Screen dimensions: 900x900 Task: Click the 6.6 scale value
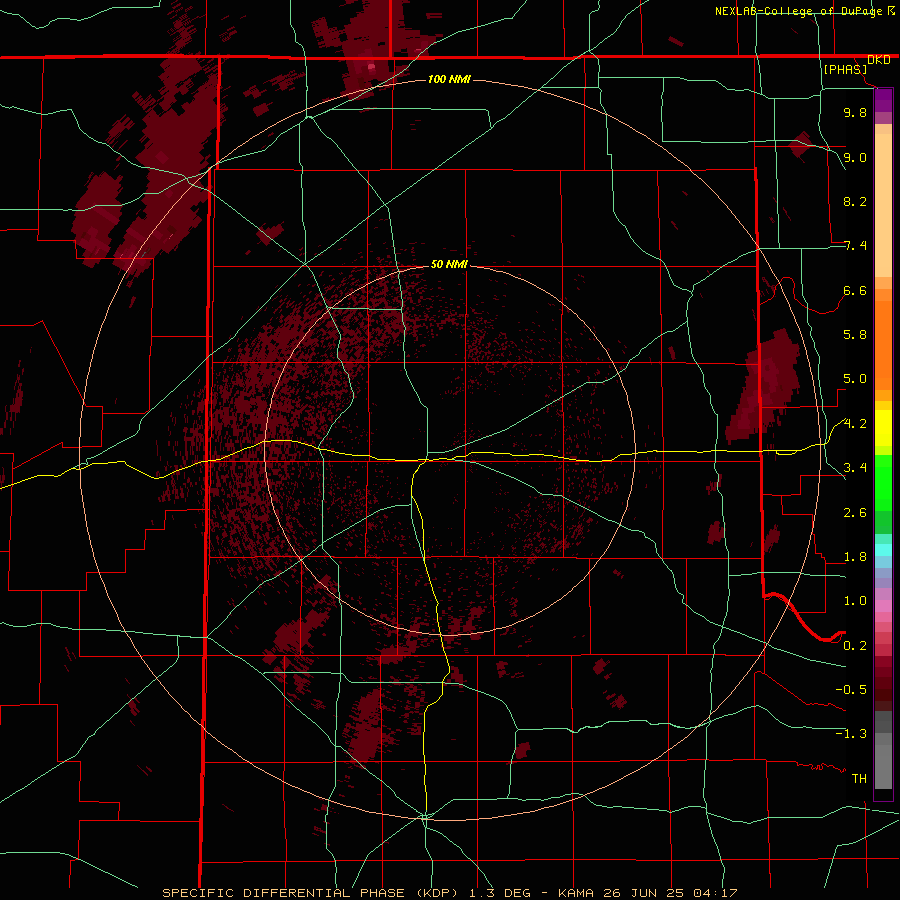pyautogui.click(x=855, y=290)
